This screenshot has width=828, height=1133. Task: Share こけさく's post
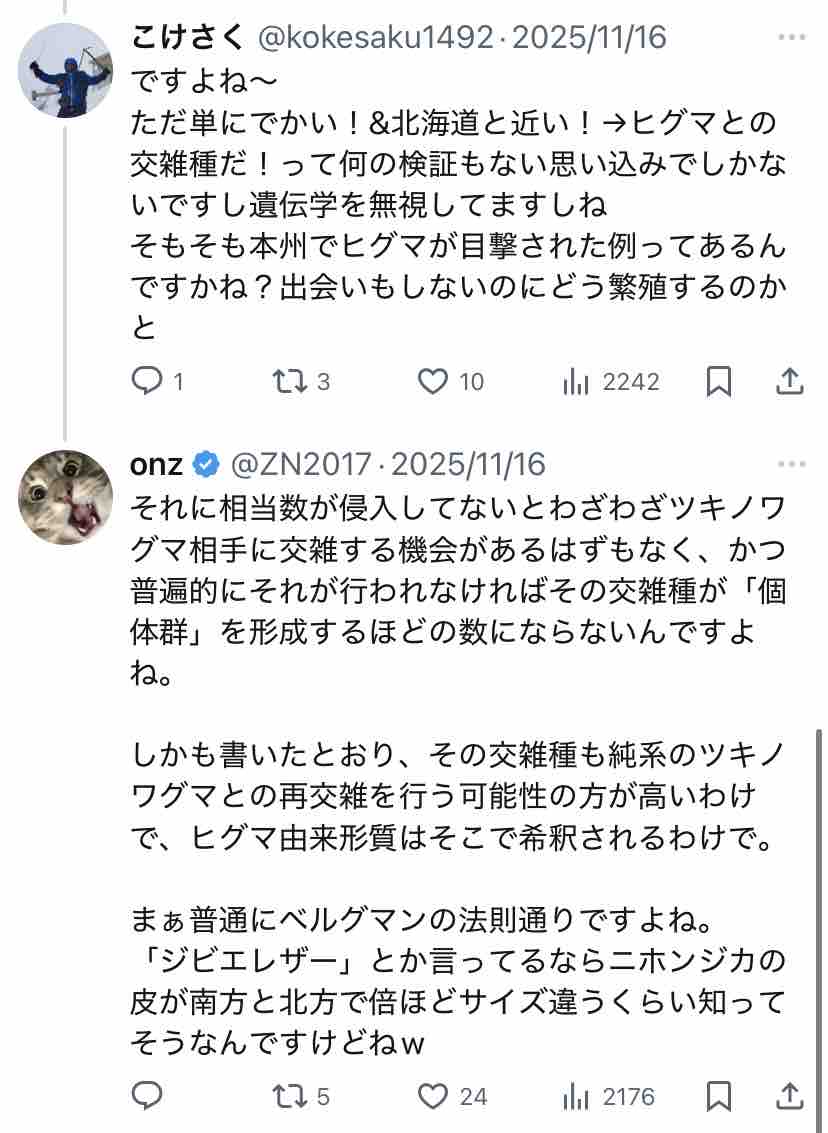pyautogui.click(x=790, y=381)
